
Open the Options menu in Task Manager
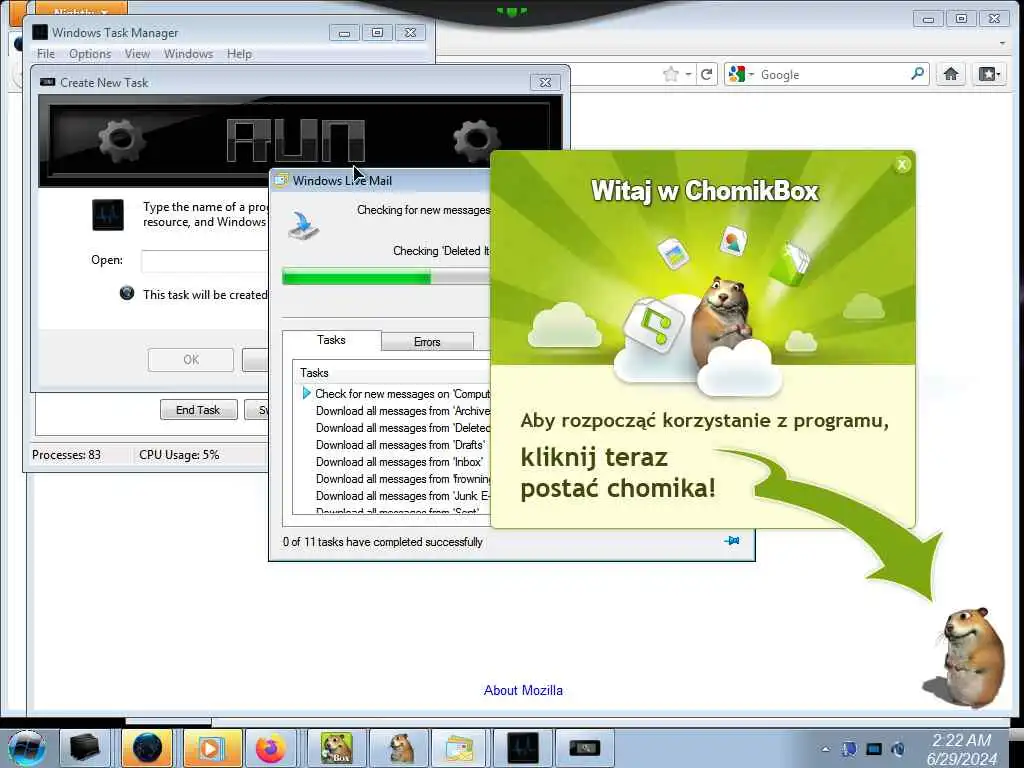(x=90, y=54)
